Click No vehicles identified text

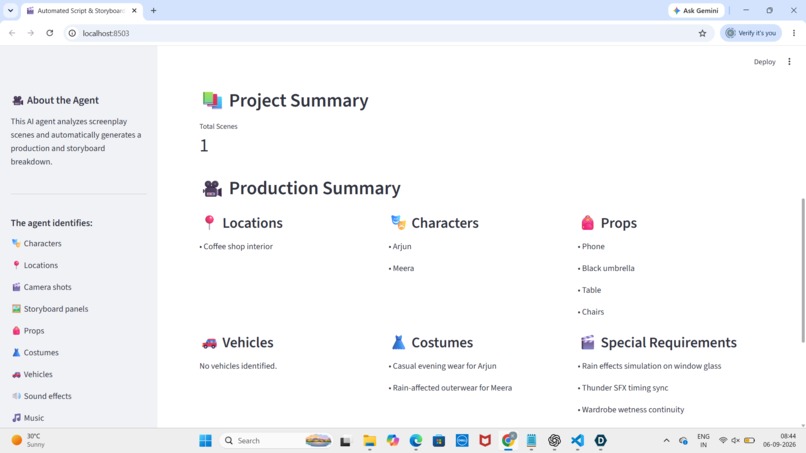[238, 366]
